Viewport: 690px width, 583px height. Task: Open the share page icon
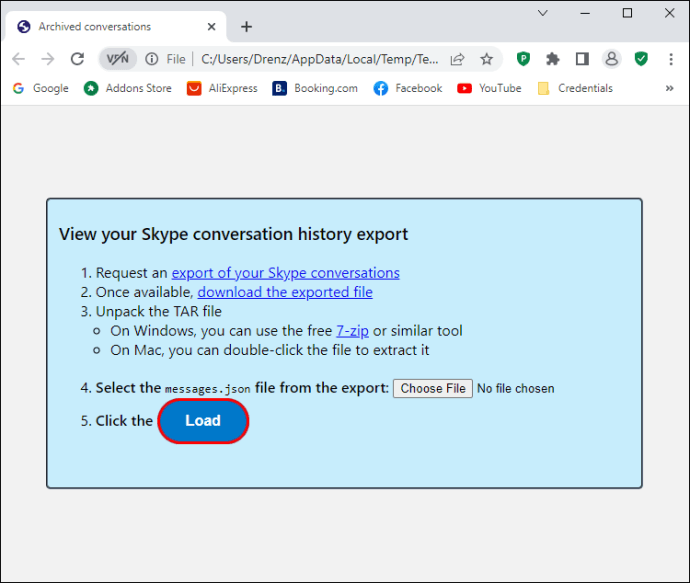click(458, 59)
